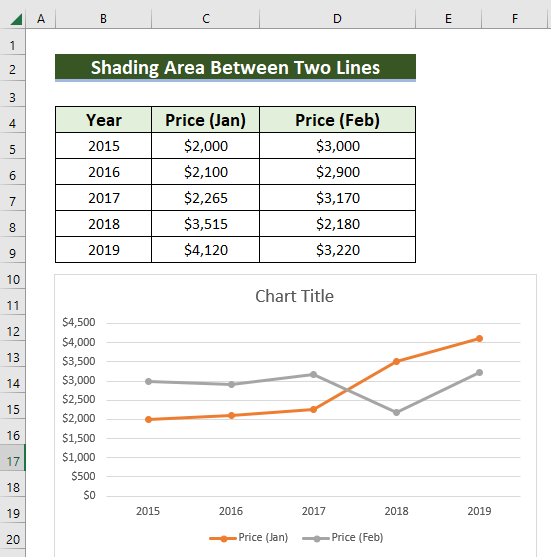Click the Year header cell

pos(103,120)
